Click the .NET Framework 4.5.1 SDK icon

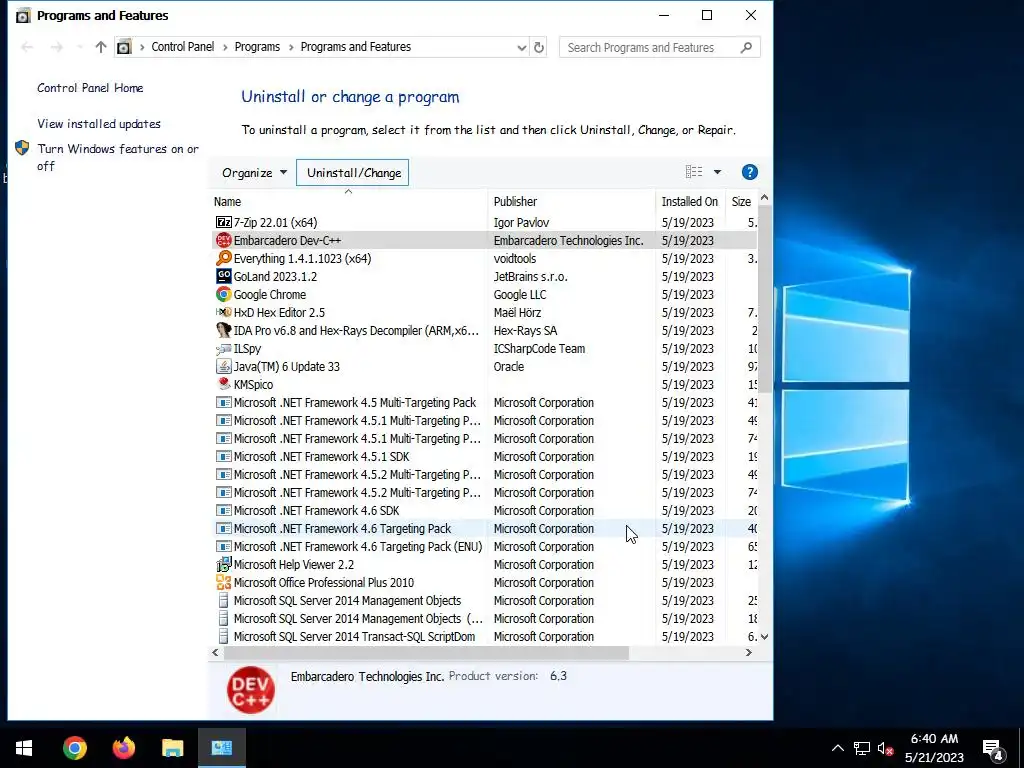click(223, 456)
